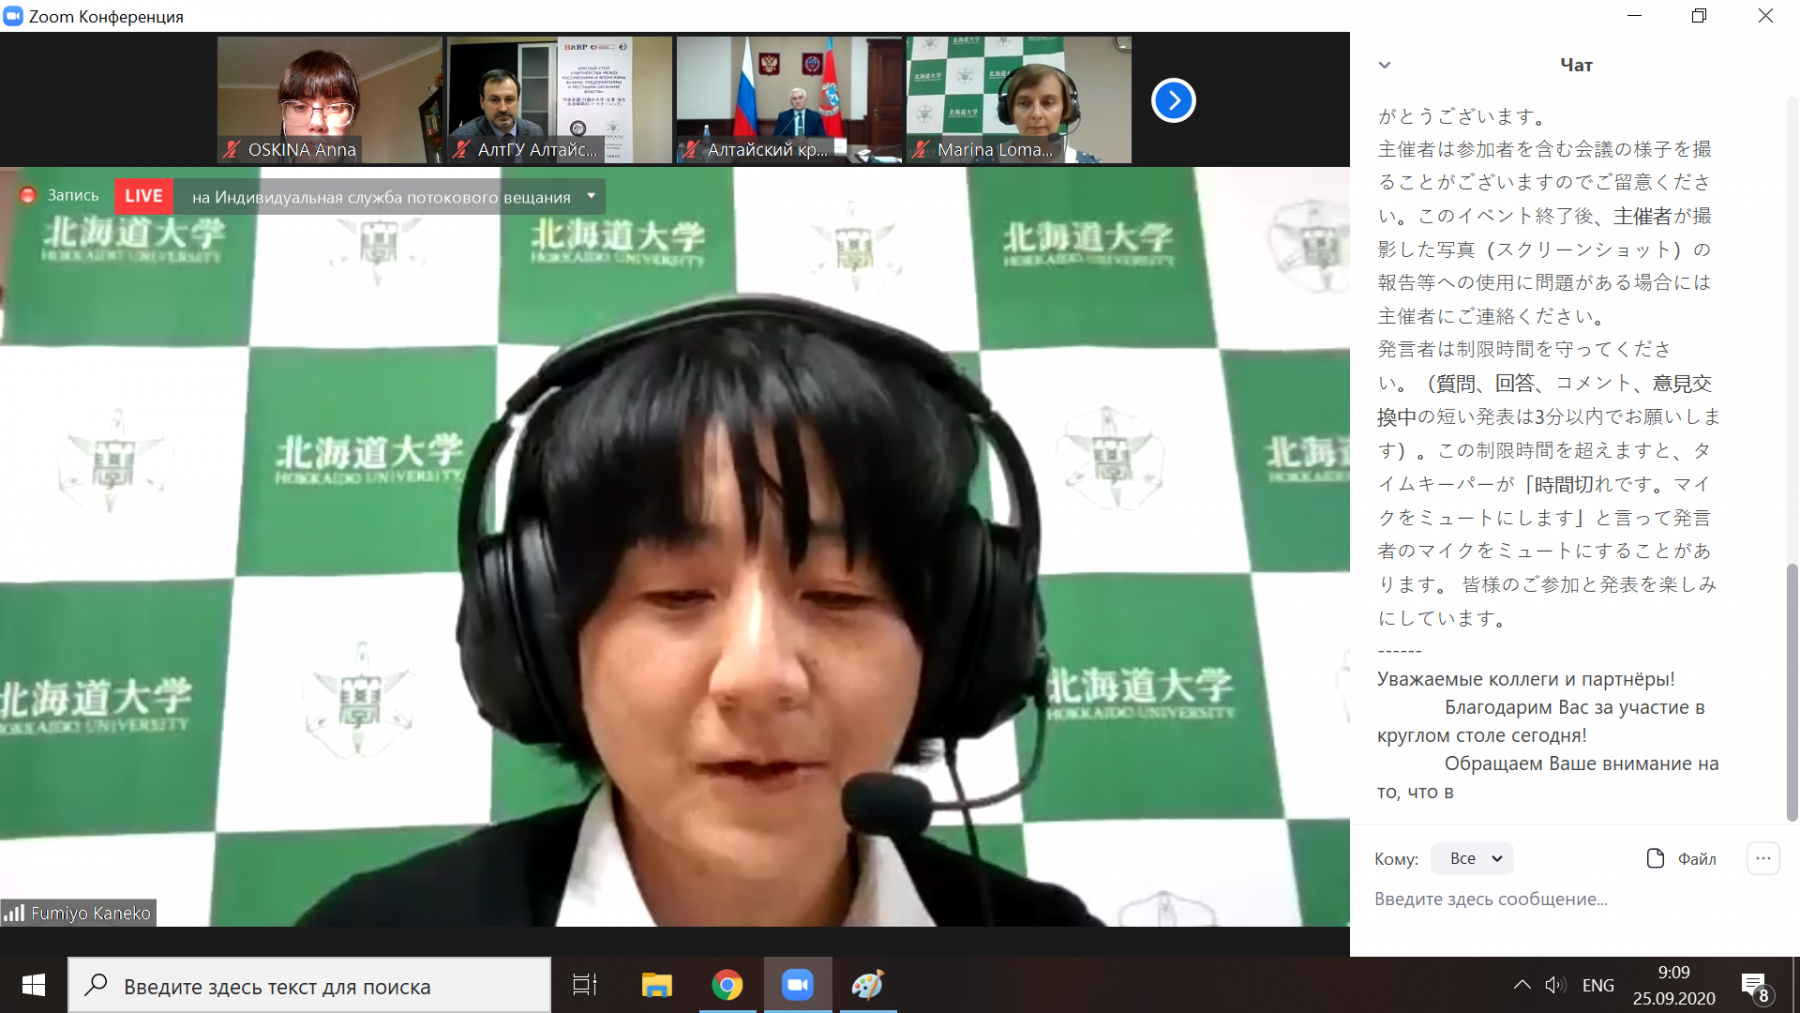Select the Алтайский кр... participant thumbnail

point(789,100)
